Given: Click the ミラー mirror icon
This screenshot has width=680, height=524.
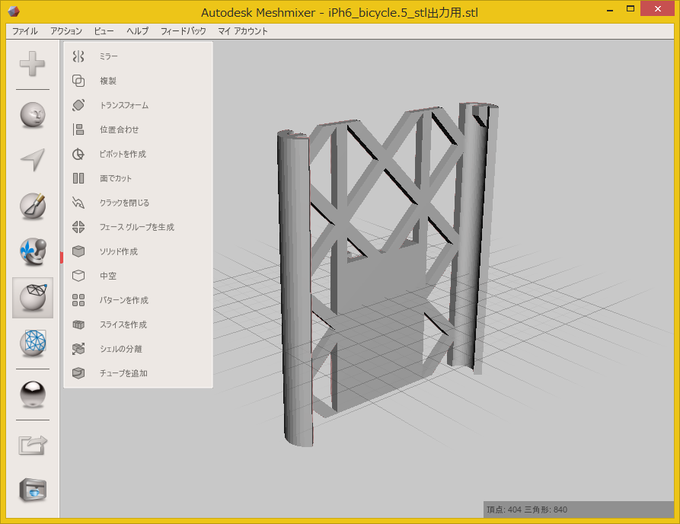Looking at the screenshot, I should [x=78, y=56].
